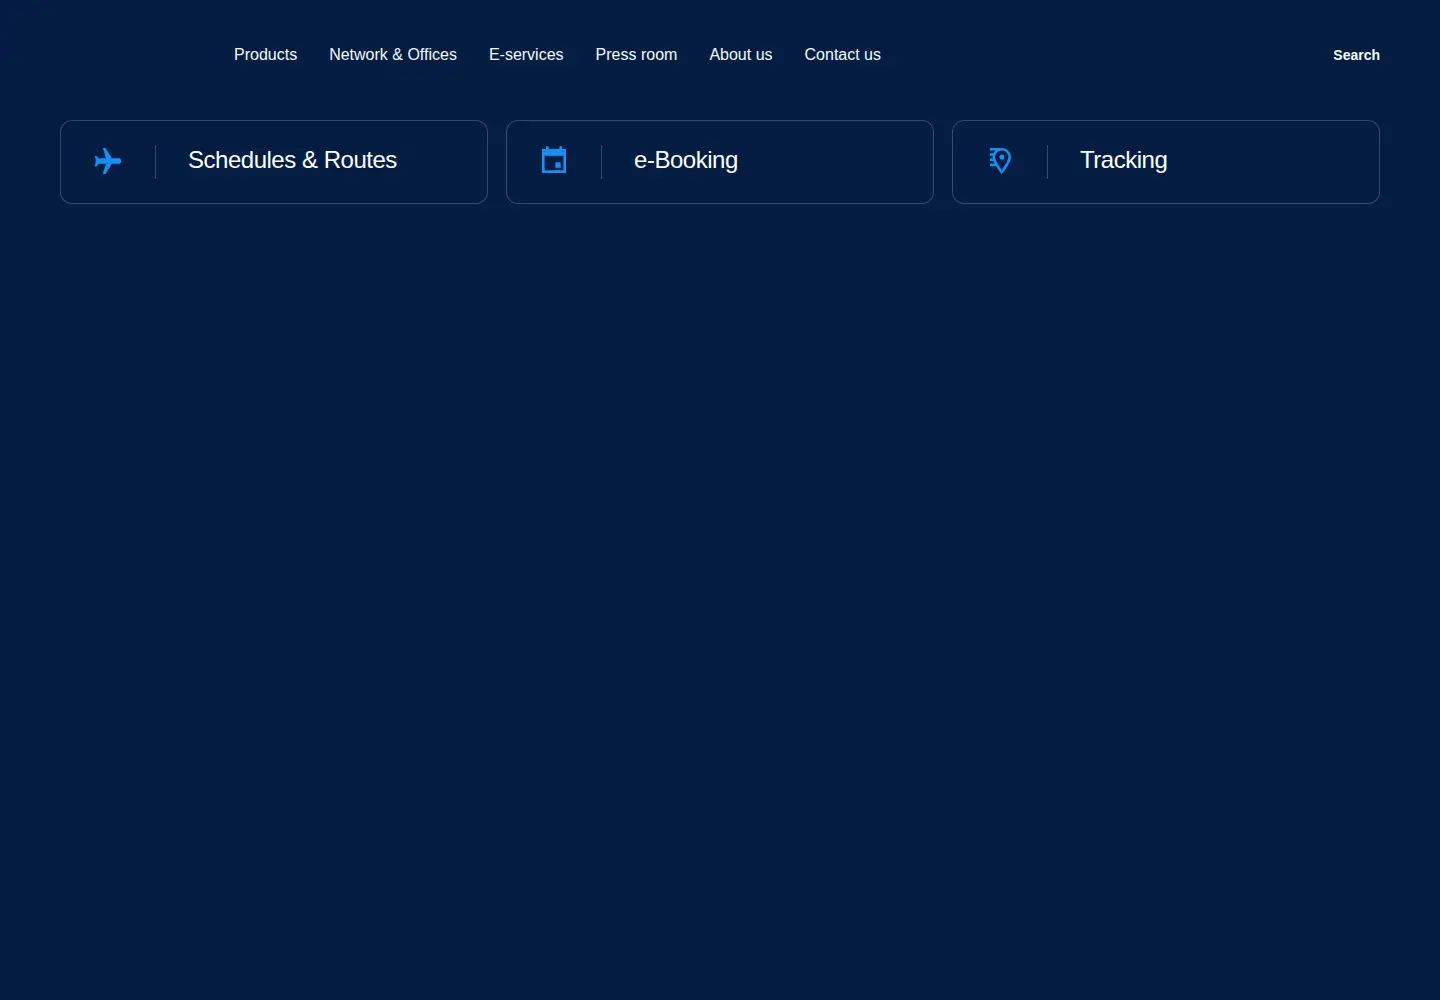
Task: Open the Tracking card
Action: [1166, 162]
